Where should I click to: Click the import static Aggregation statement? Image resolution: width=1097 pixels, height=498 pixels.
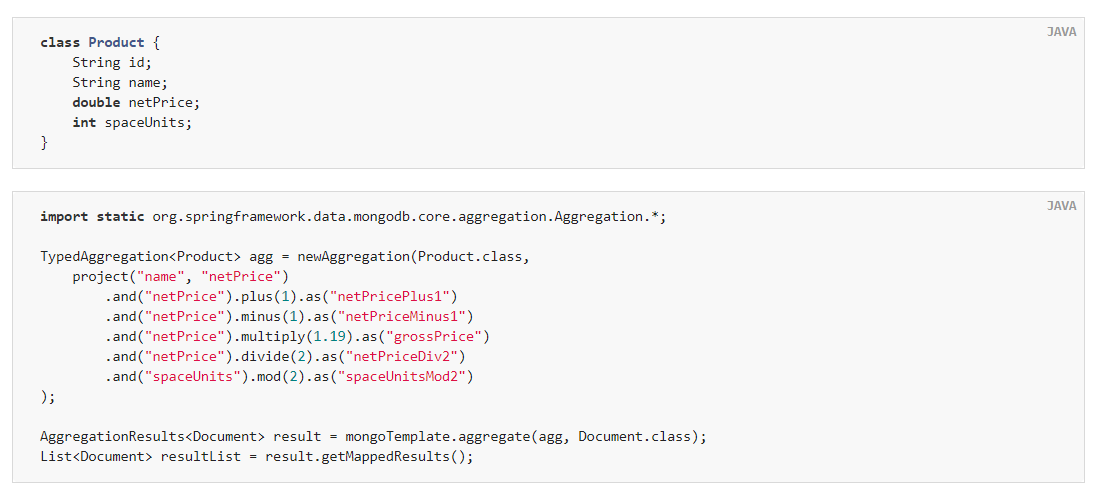[353, 216]
